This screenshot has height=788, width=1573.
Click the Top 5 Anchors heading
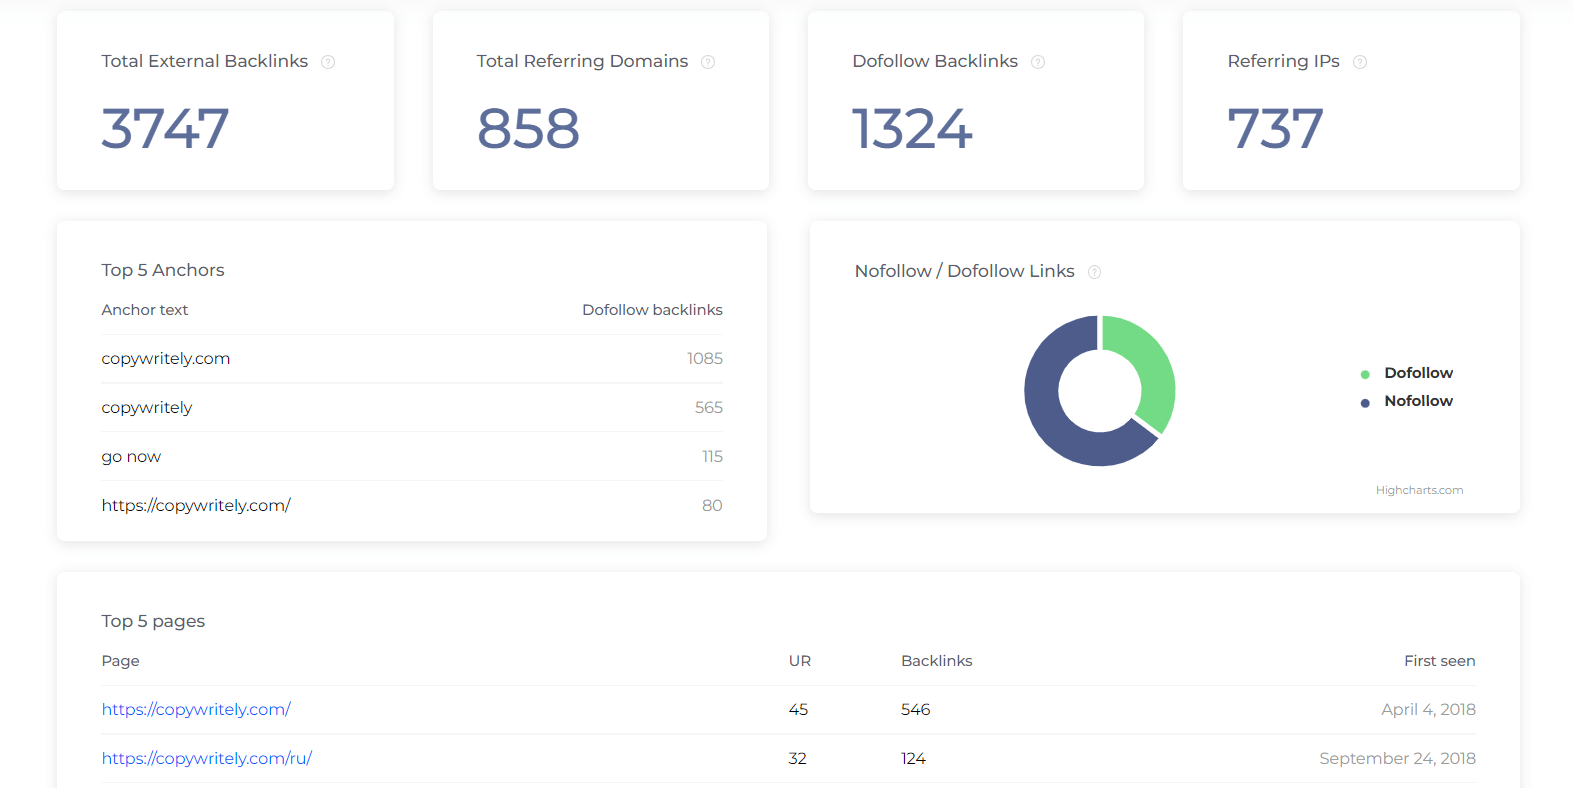[x=163, y=270]
